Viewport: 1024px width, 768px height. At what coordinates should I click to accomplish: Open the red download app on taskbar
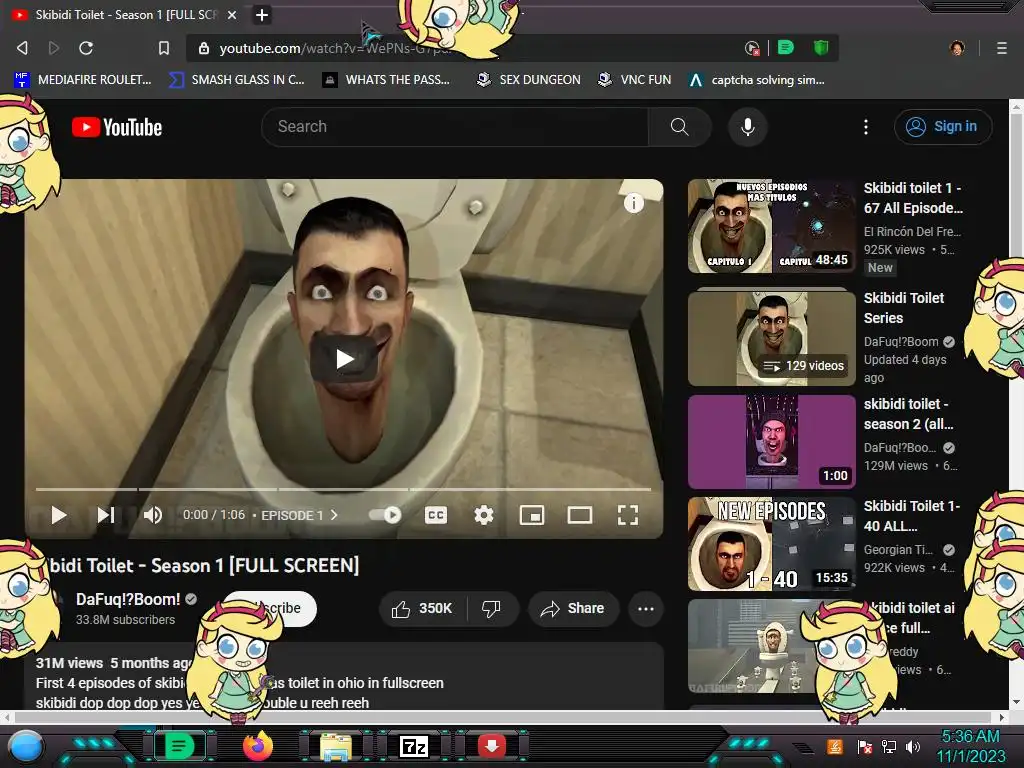point(492,746)
